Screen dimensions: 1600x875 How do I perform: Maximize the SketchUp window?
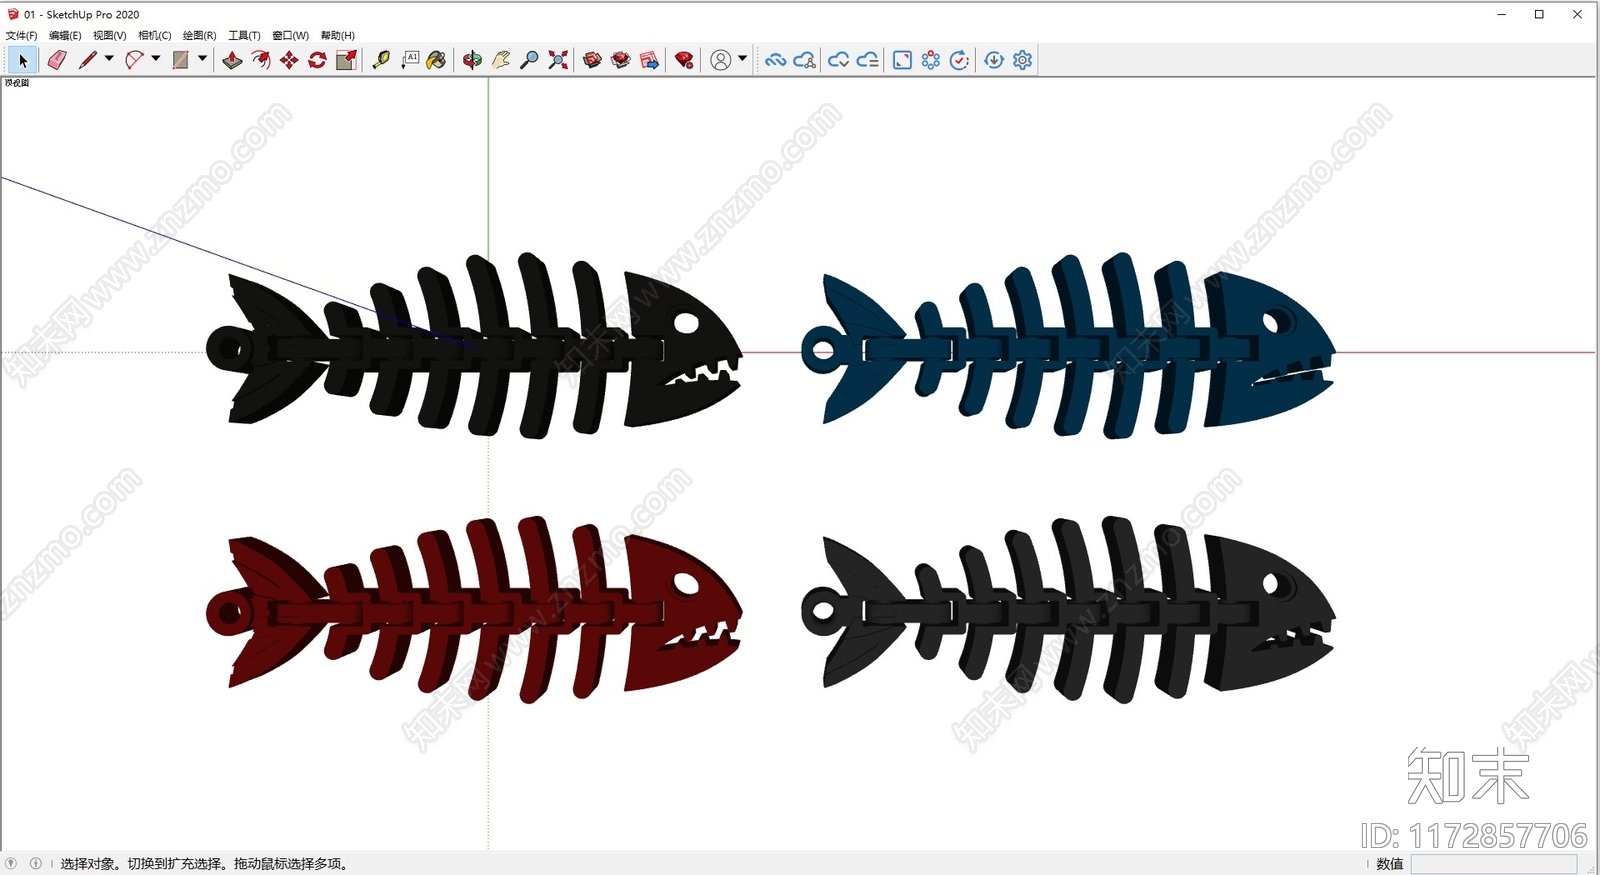tap(1539, 14)
